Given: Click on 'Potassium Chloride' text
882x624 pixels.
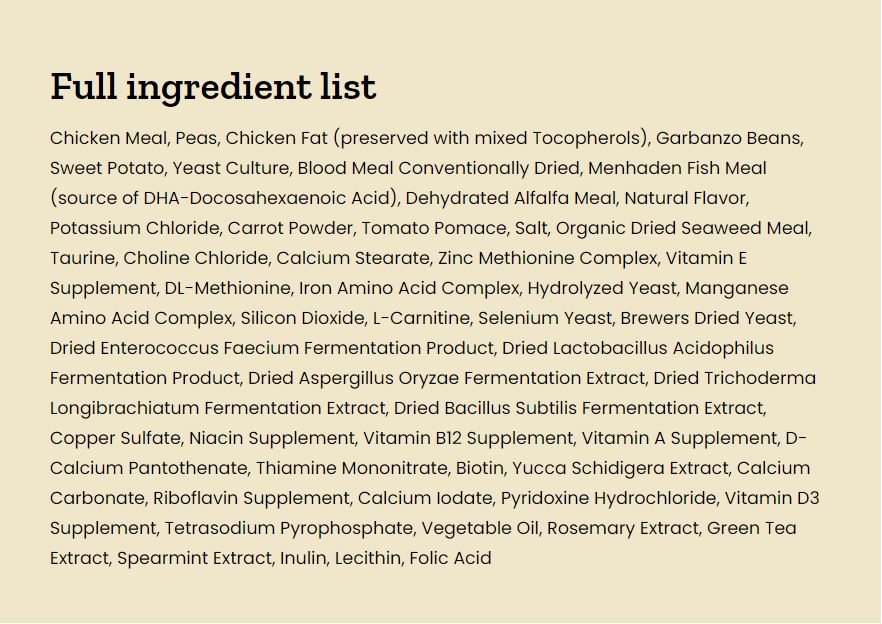Looking at the screenshot, I should point(134,228).
